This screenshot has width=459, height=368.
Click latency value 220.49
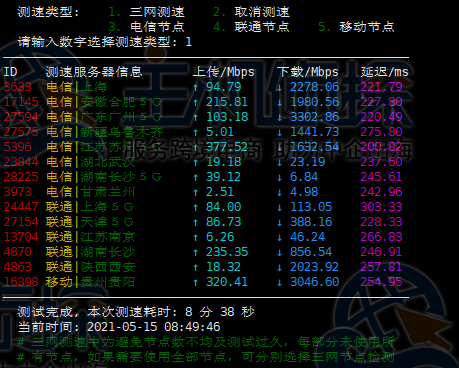(x=381, y=117)
